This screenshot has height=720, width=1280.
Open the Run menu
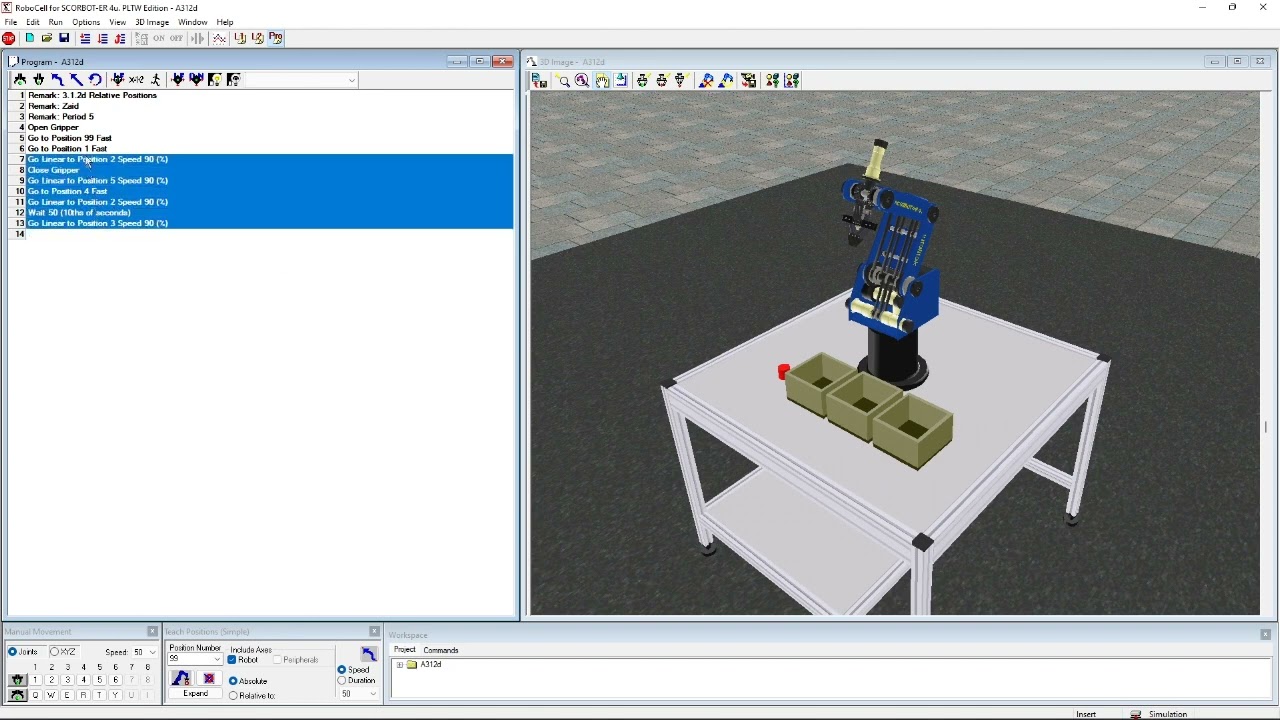55,22
